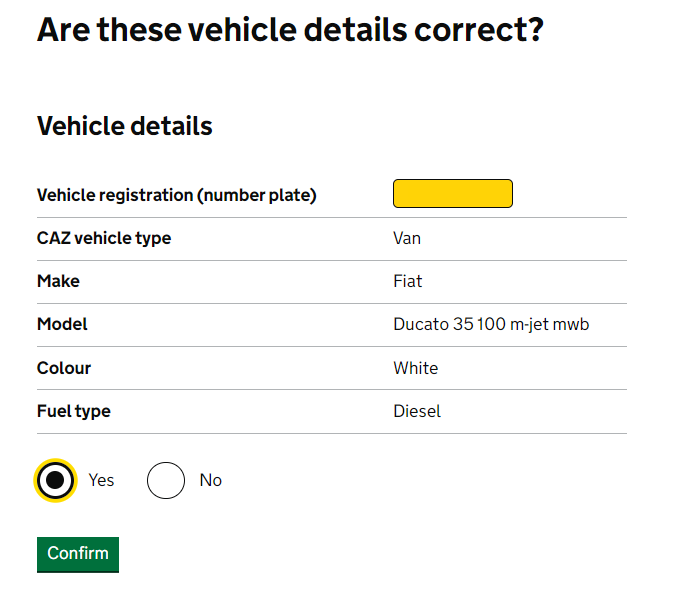This screenshot has width=694, height=607.
Task: Click the 'Diesel' fuel type value
Action: tap(417, 411)
